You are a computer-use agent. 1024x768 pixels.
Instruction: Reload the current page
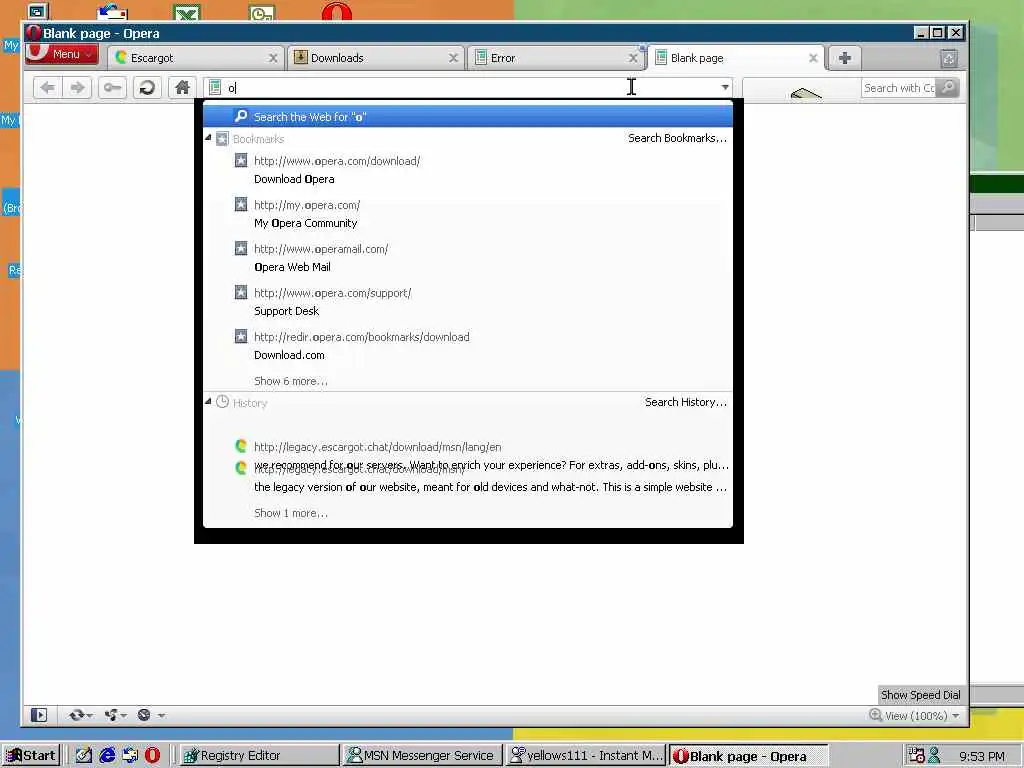click(147, 88)
